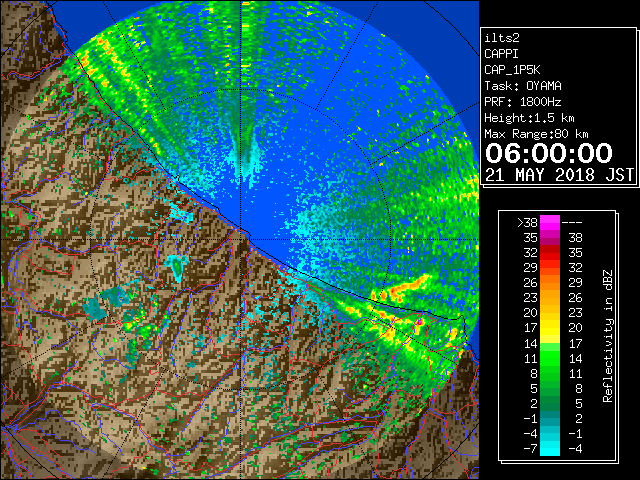The image size is (640, 480).
Task: Click the "-7" legend label
Action: tap(530, 449)
